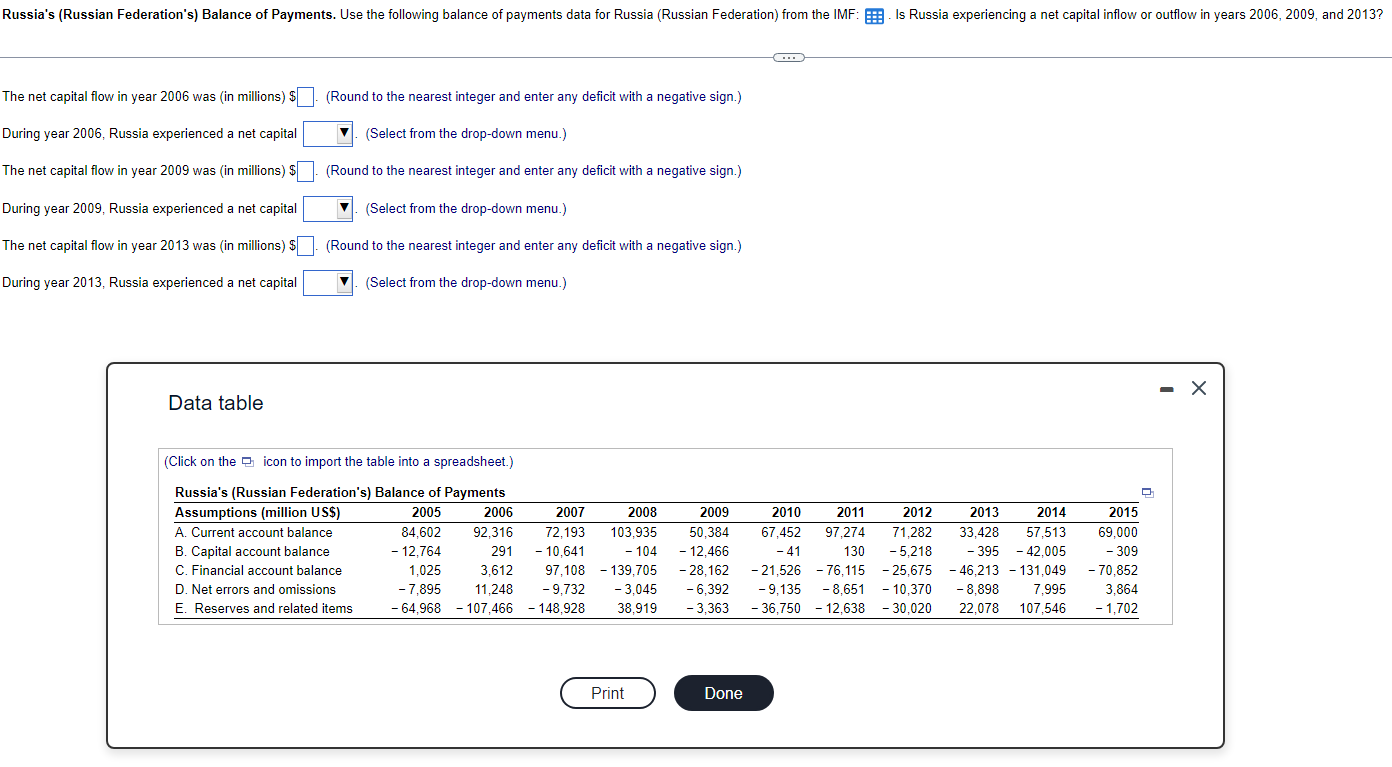Click the 2009 column header
1392x767 pixels.
(x=714, y=512)
